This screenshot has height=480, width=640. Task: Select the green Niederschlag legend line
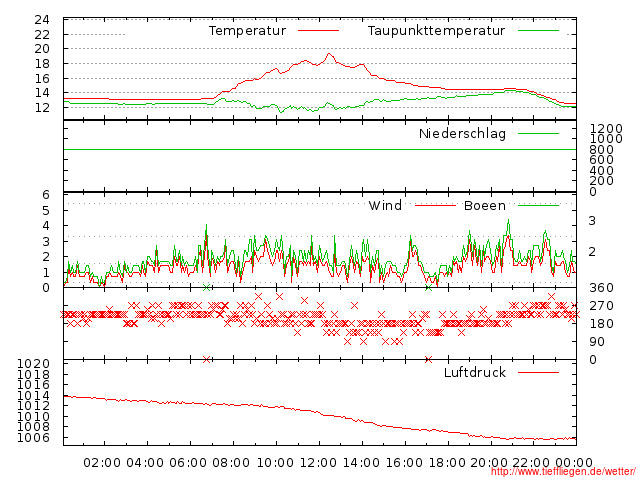coord(538,133)
